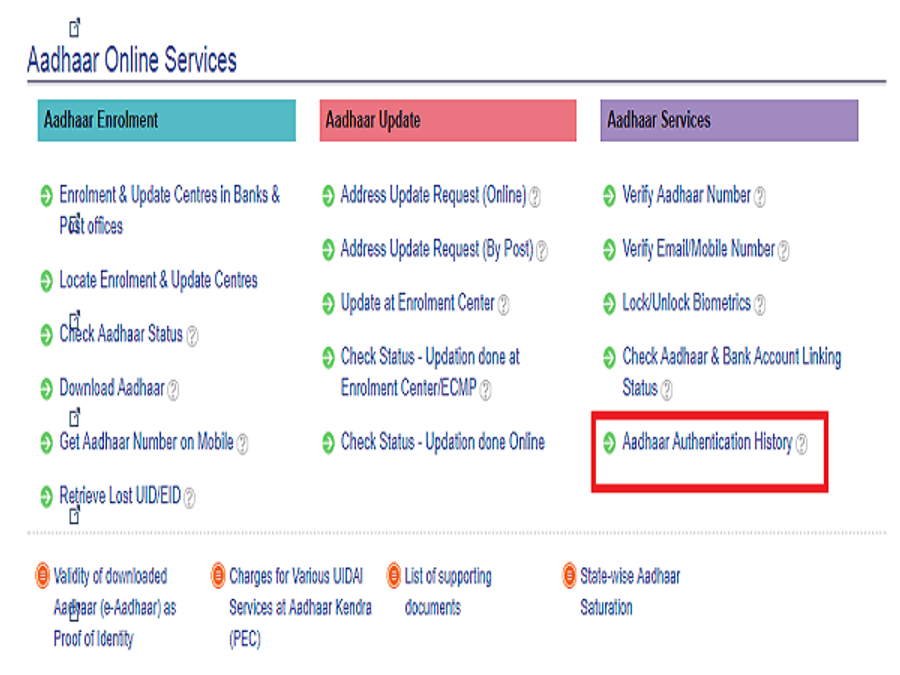Image resolution: width=900 pixels, height=675 pixels.
Task: Click help icon beside Enrolment Center/ECMP
Action: pyautogui.click(x=486, y=390)
